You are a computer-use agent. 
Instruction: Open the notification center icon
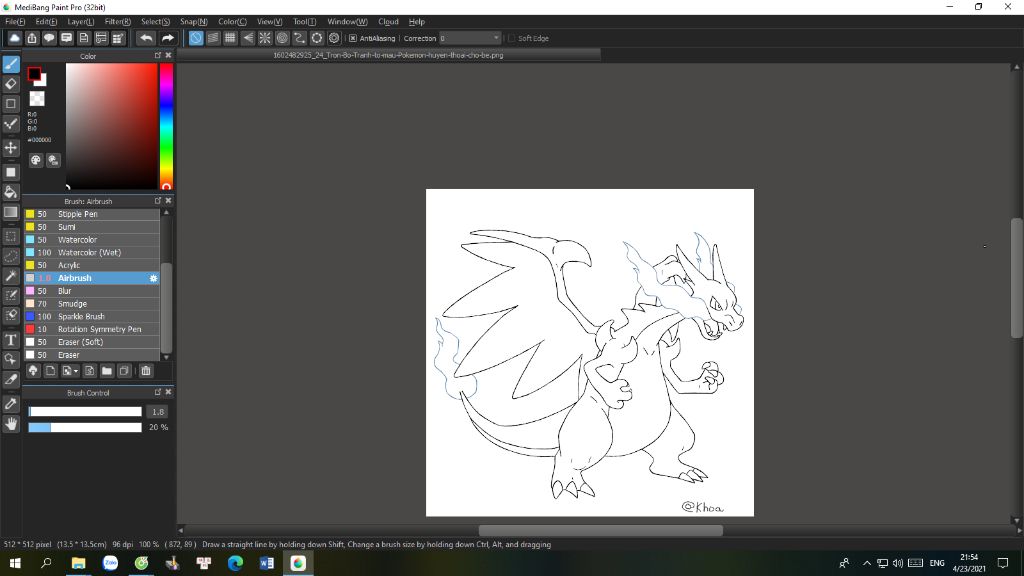pyautogui.click(x=1003, y=563)
